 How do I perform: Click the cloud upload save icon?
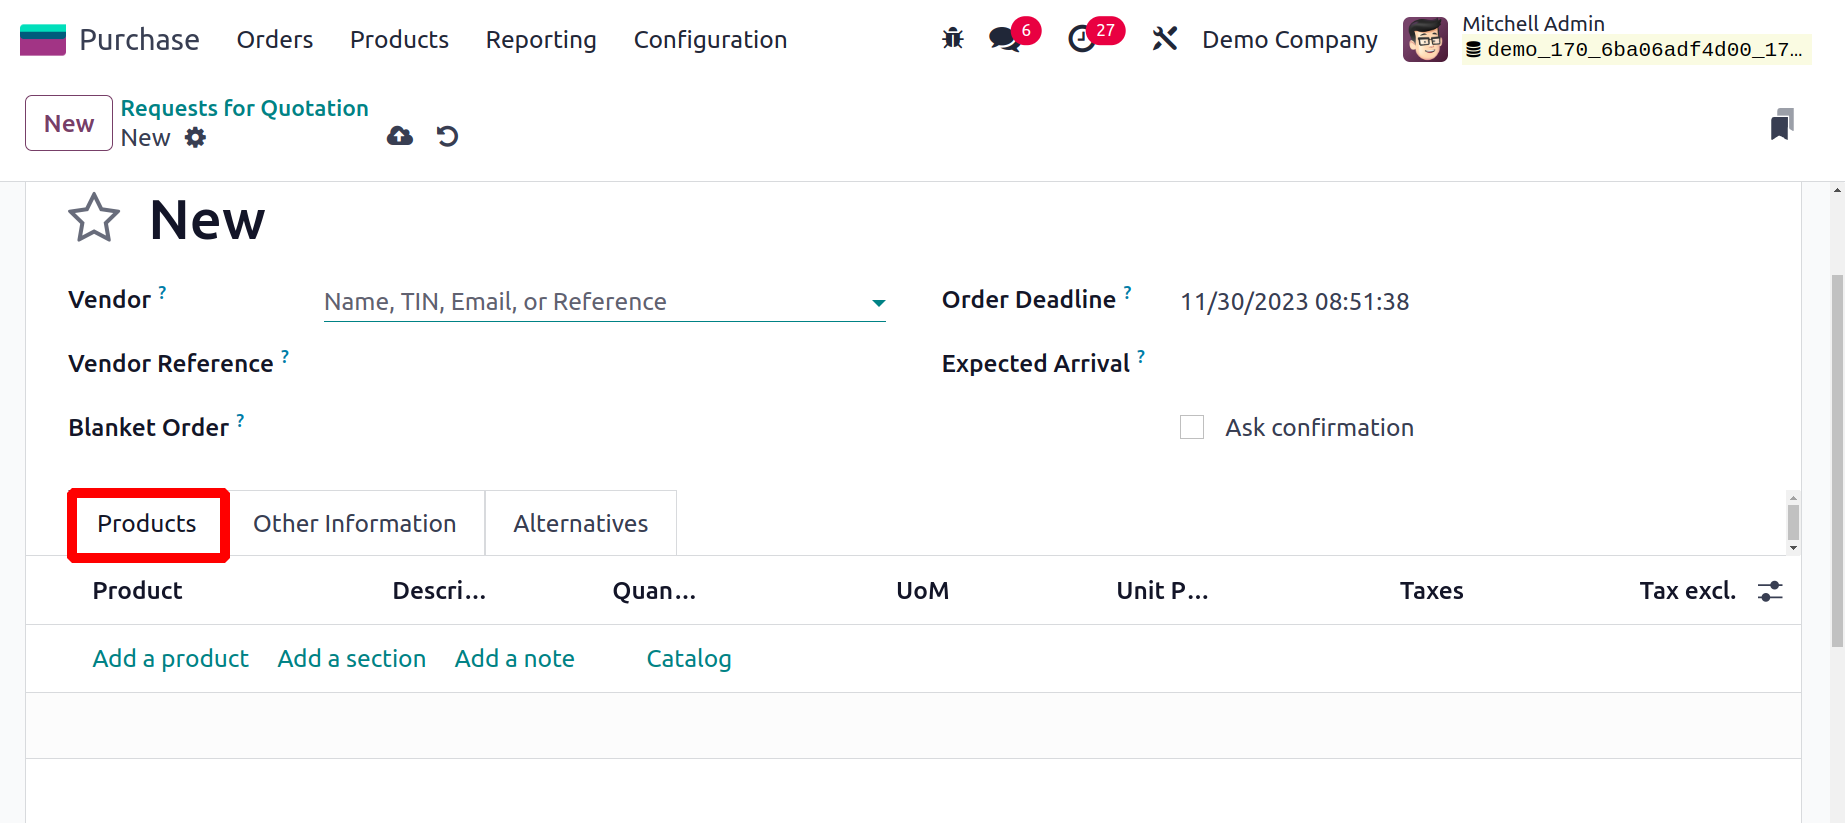400,136
